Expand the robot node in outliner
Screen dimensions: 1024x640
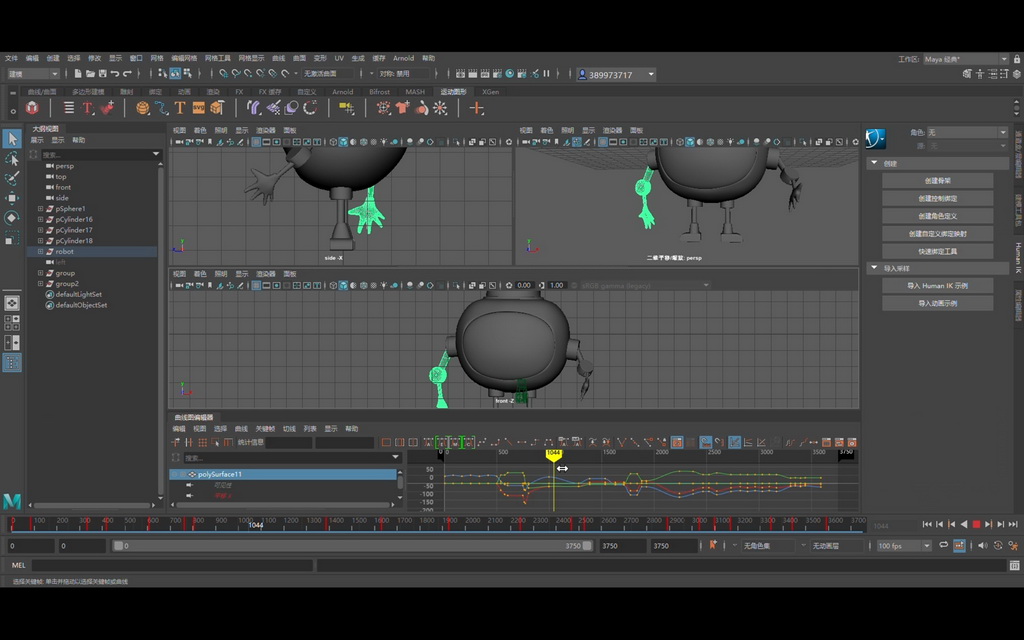pos(40,252)
